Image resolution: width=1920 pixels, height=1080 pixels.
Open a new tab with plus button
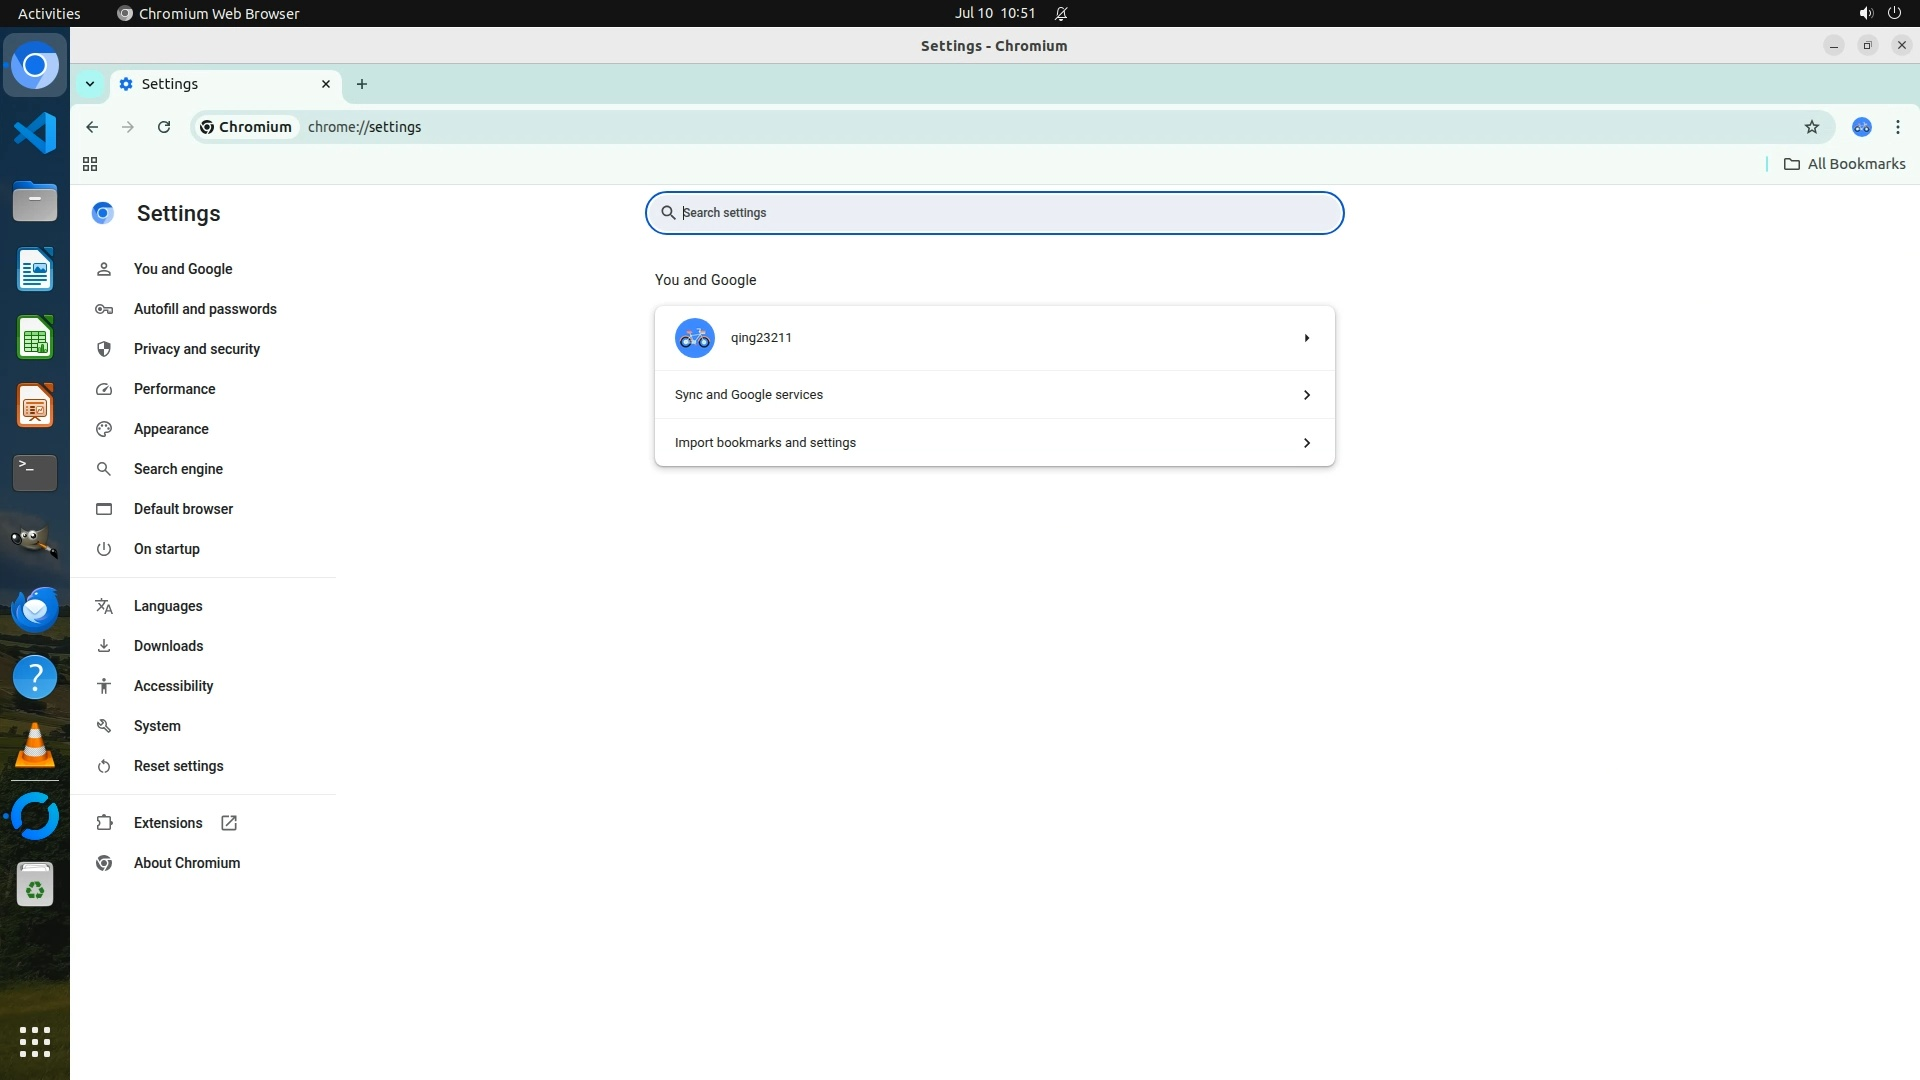tap(362, 84)
